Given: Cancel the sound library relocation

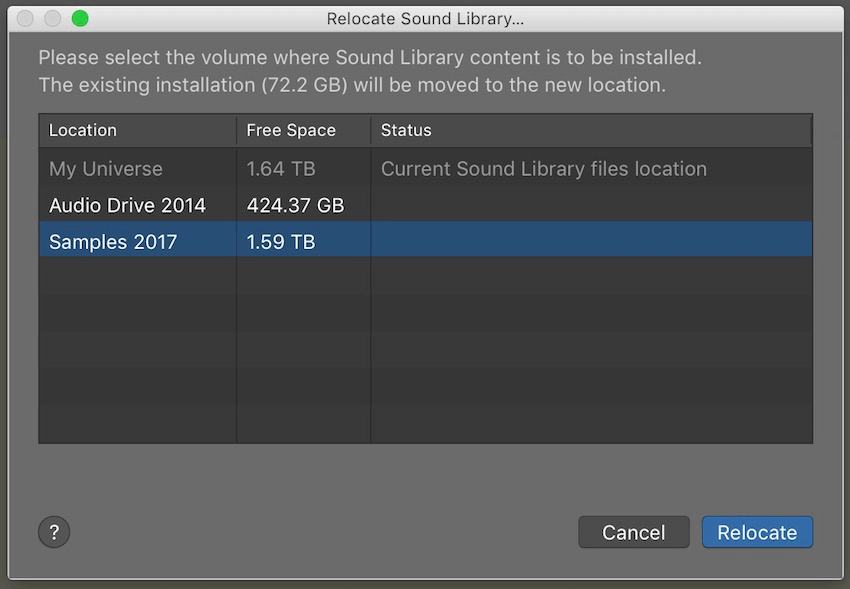Looking at the screenshot, I should tap(633, 532).
